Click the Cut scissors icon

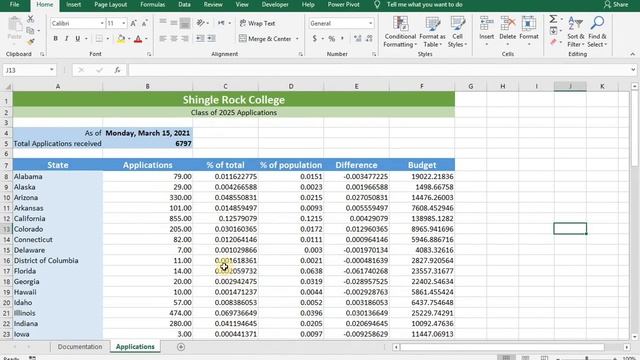point(31,19)
